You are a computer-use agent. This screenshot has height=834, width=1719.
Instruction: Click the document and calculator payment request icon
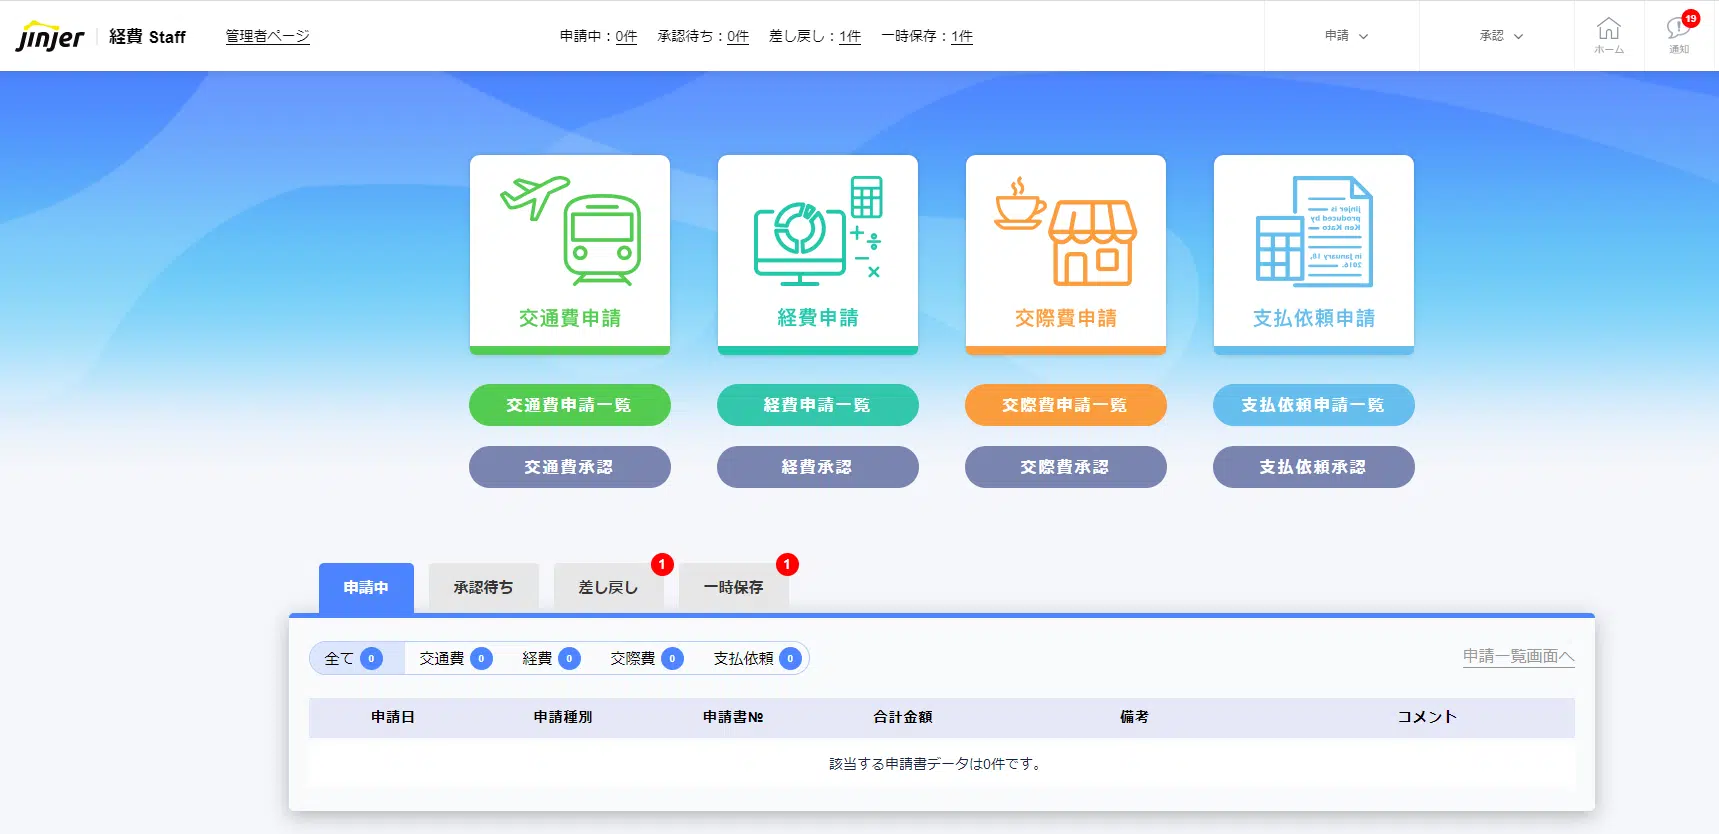point(1314,232)
